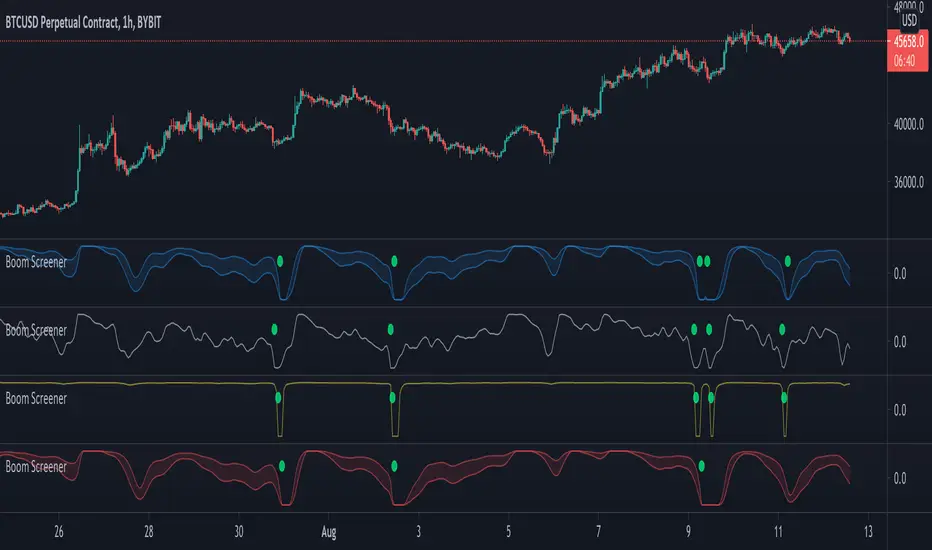Select the grey line Boom Screener label
Image resolution: width=932 pixels, height=550 pixels.
pos(36,331)
